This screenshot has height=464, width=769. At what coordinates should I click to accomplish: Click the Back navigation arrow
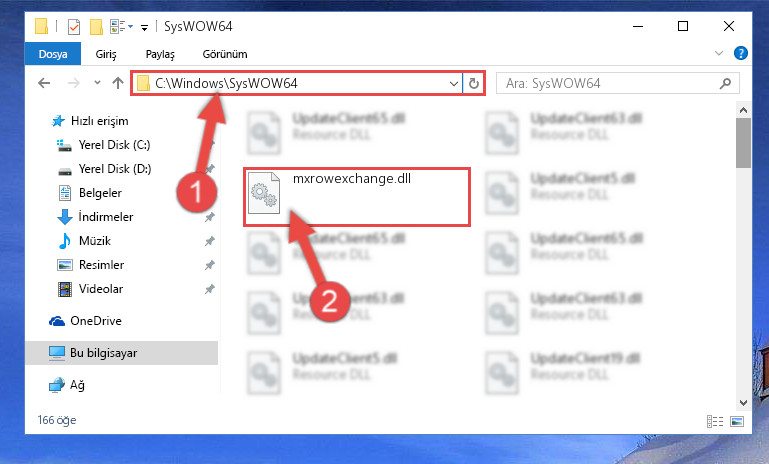(x=44, y=83)
